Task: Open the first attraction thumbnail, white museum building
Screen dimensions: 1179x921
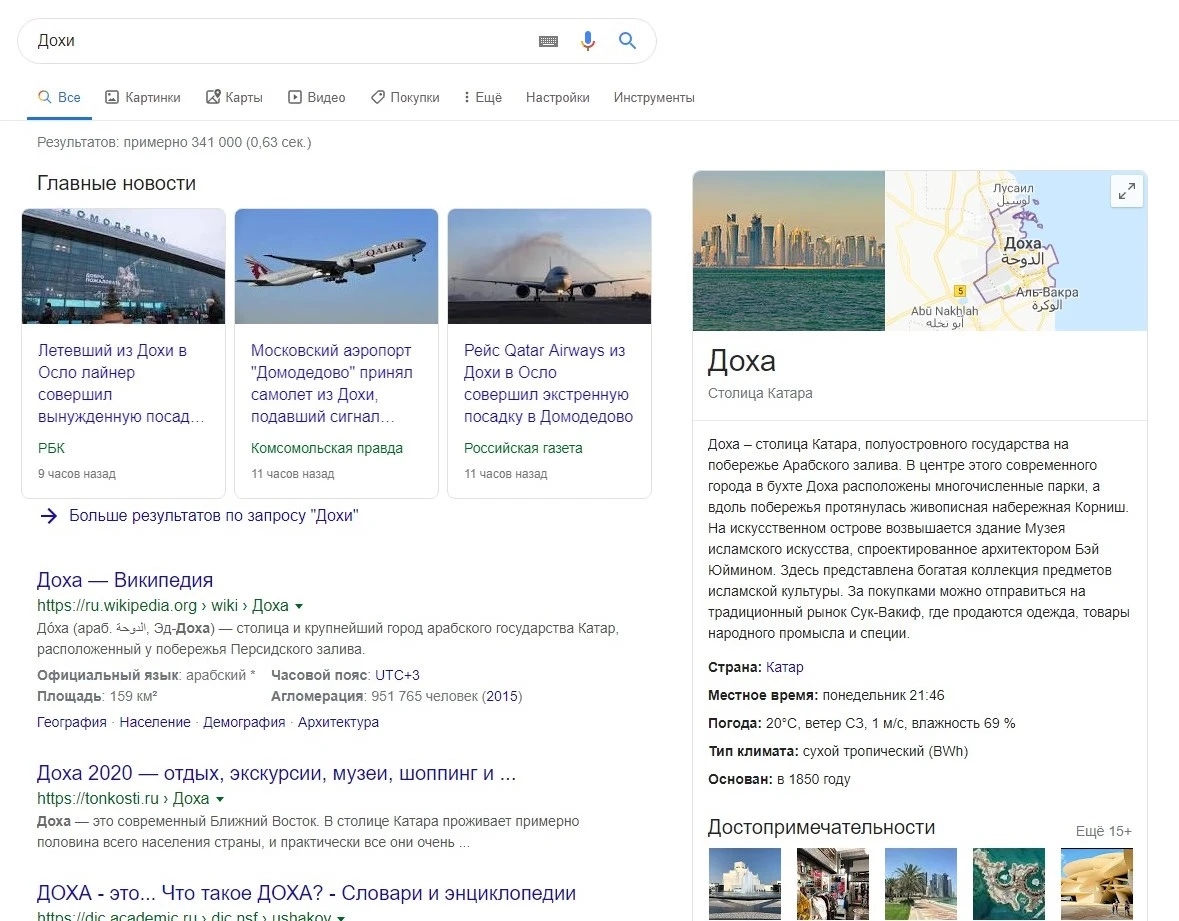Action: (x=744, y=884)
